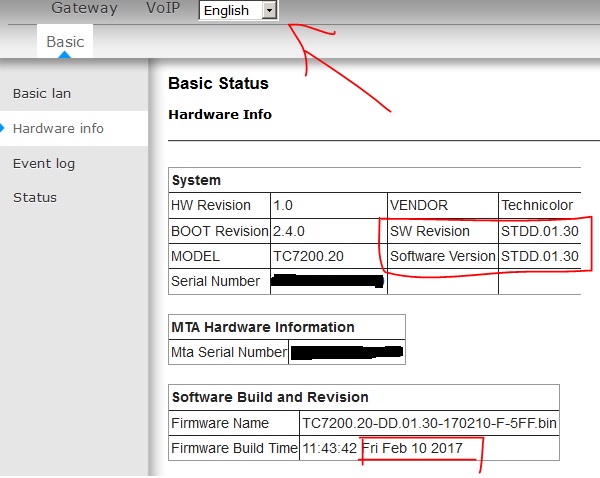This screenshot has width=600, height=478.
Task: Click the Software Version STDD.01.30 value
Action: [539, 256]
